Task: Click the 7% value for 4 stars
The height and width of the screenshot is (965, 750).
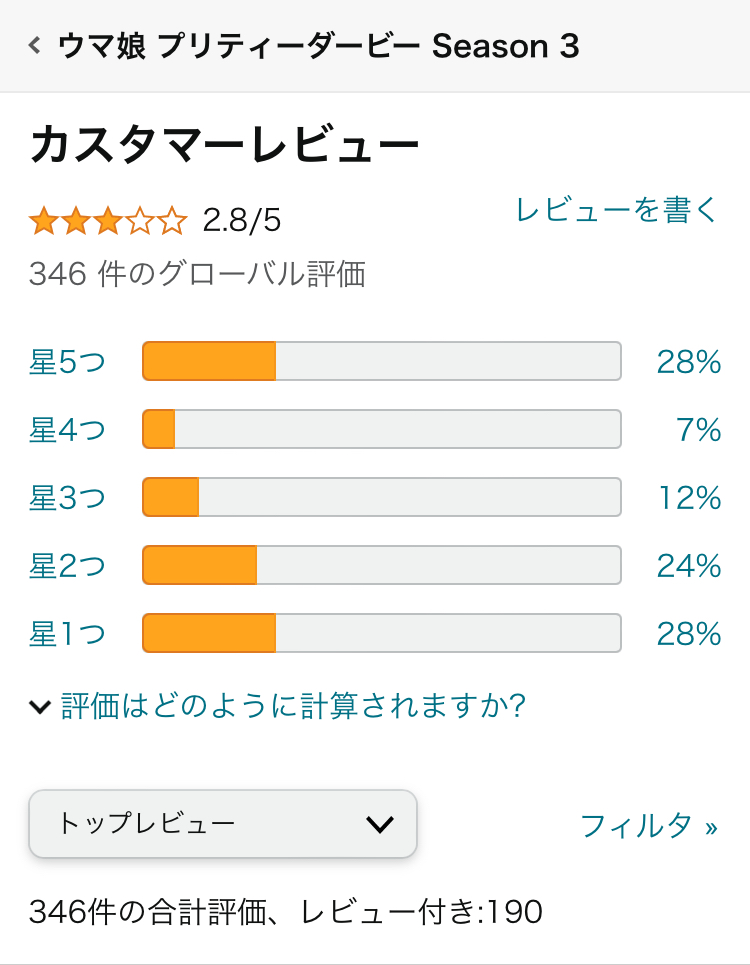Action: (x=699, y=430)
